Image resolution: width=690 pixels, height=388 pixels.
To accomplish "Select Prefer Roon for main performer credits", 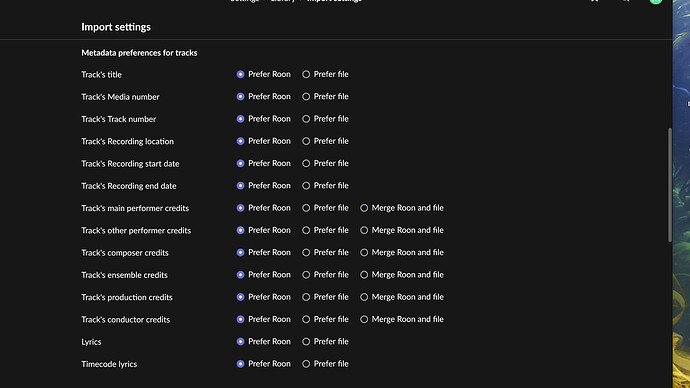I will [x=240, y=208].
